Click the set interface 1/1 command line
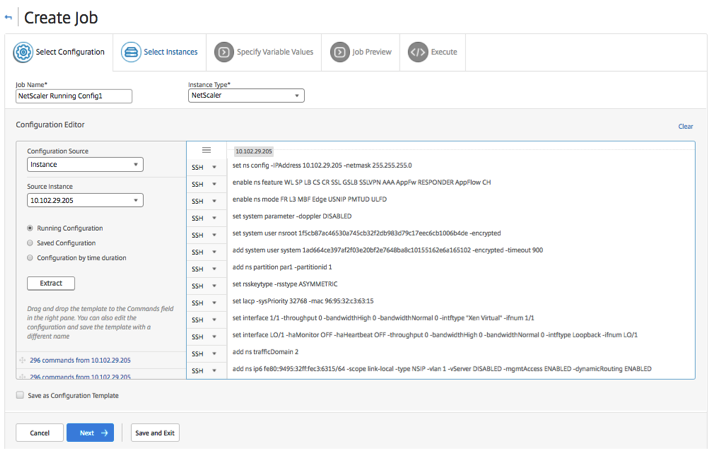The width and height of the screenshot is (712, 449). coord(383,318)
